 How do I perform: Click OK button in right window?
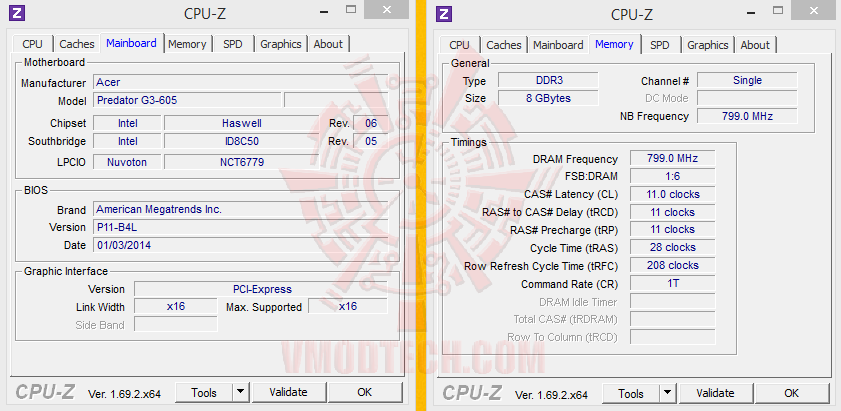792,394
